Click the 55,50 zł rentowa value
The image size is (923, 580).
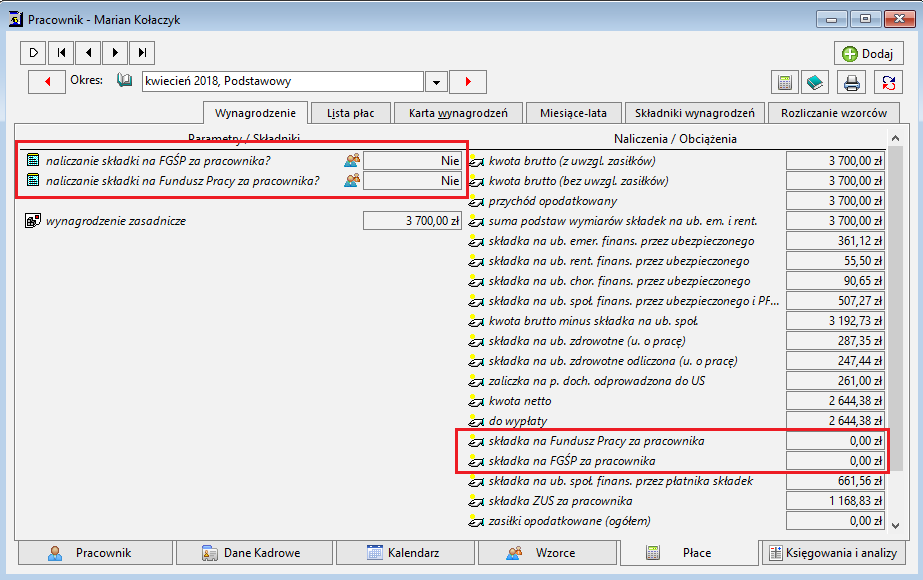835,261
